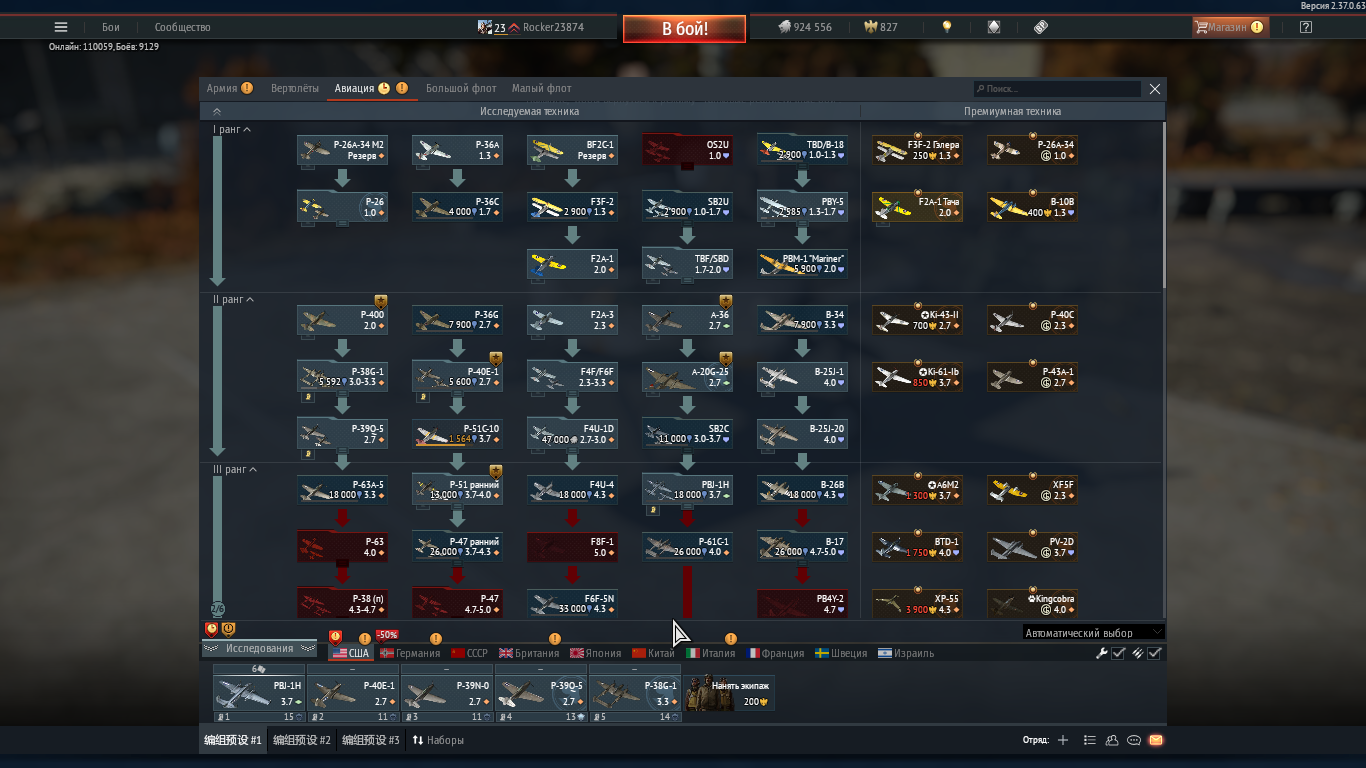Start battle with В бой! button
Viewport: 1366px width, 768px height.
[684, 29]
